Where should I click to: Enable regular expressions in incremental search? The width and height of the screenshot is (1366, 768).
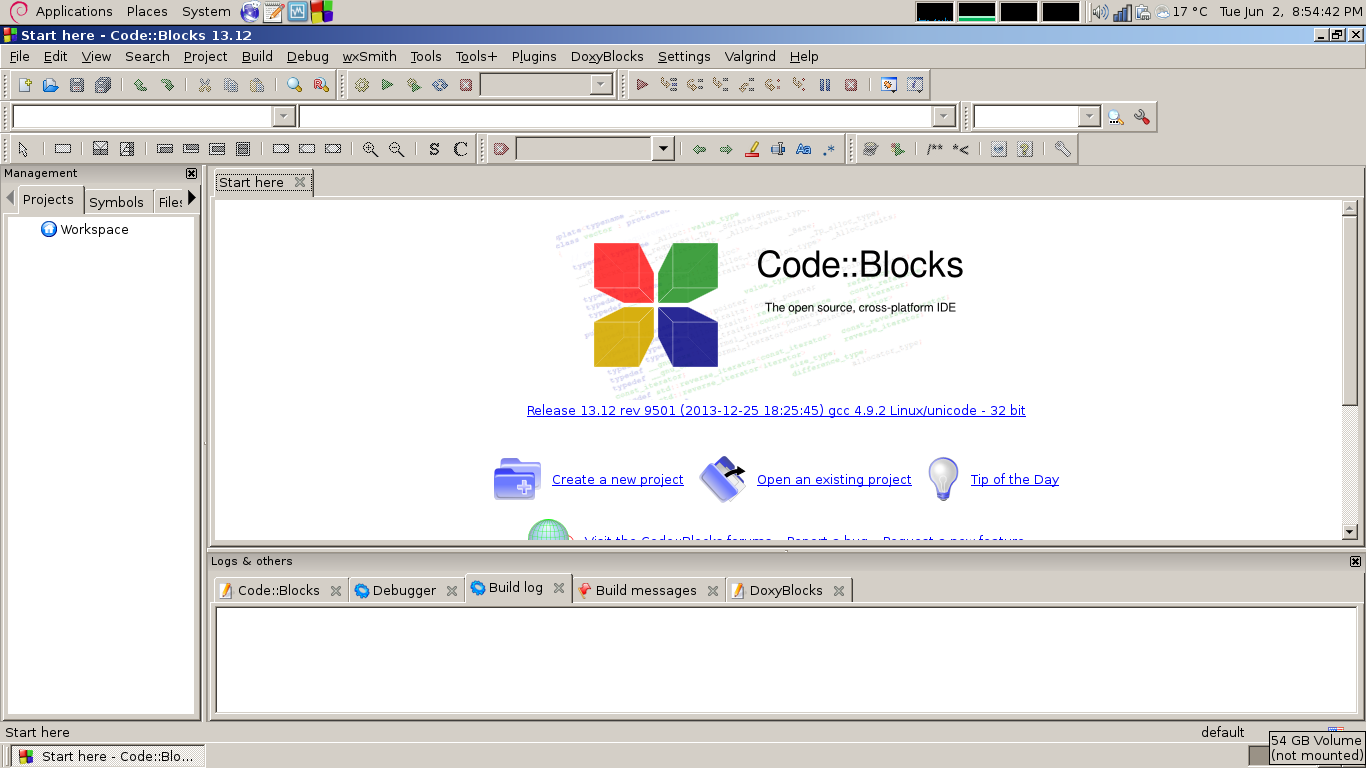click(827, 149)
